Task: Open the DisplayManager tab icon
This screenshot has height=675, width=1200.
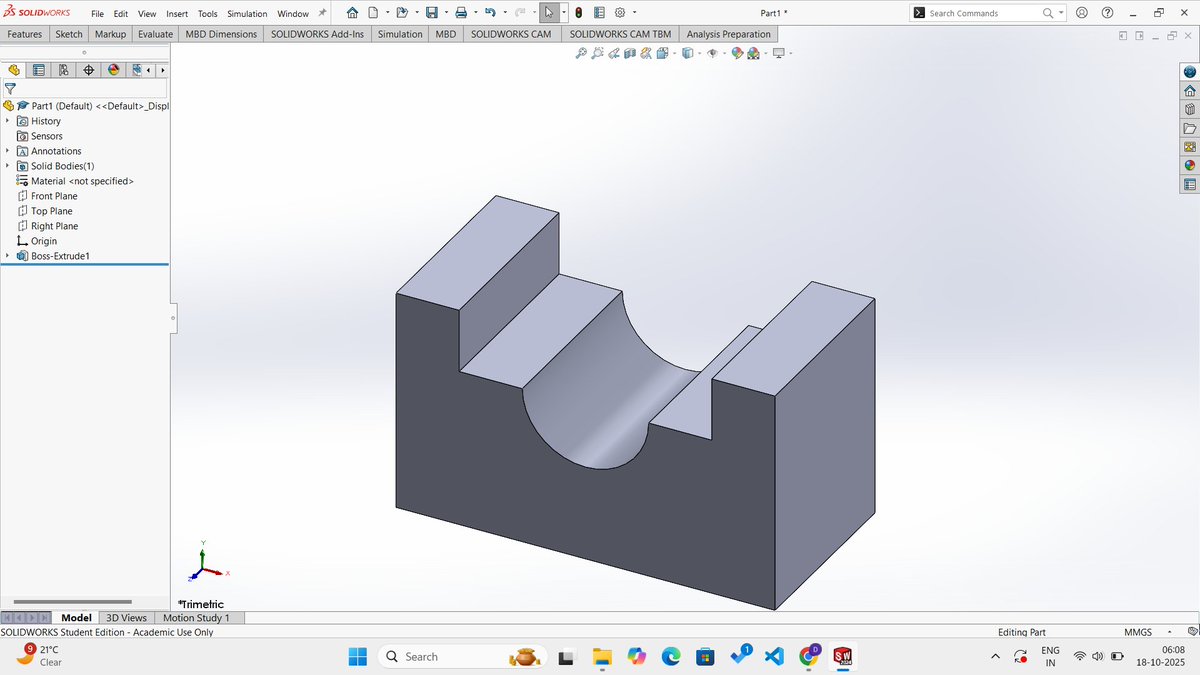Action: (113, 70)
